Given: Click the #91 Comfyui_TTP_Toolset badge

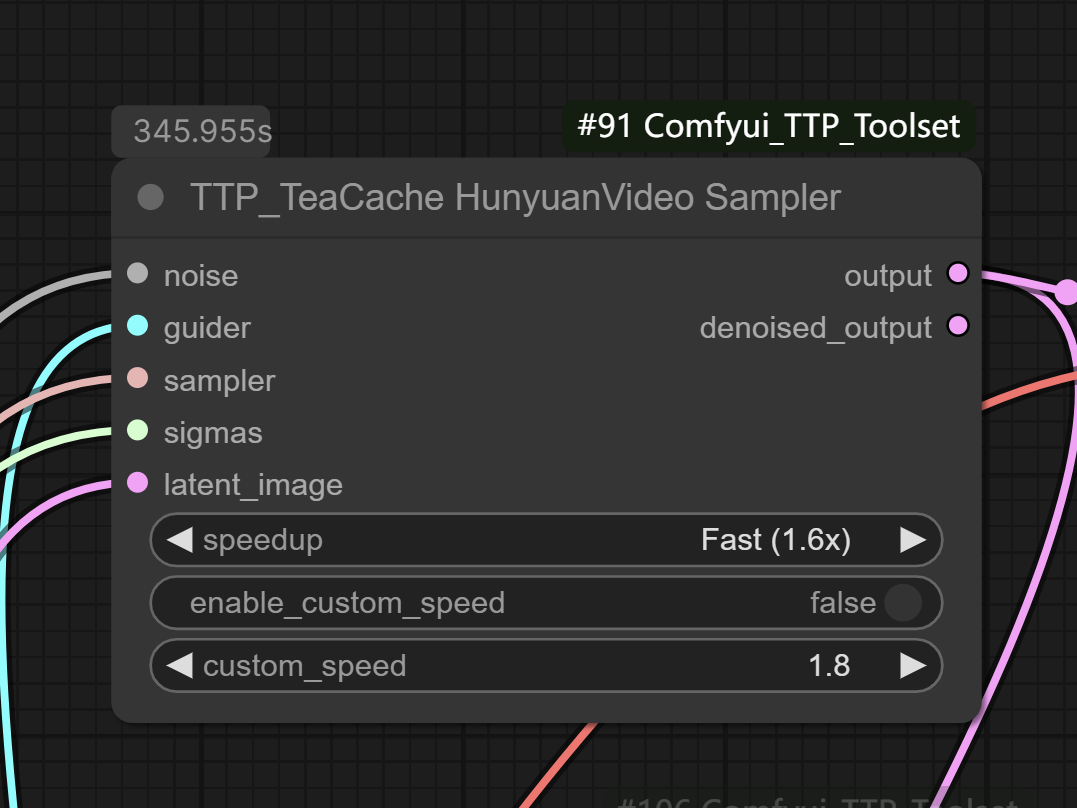Looking at the screenshot, I should pyautogui.click(x=769, y=127).
